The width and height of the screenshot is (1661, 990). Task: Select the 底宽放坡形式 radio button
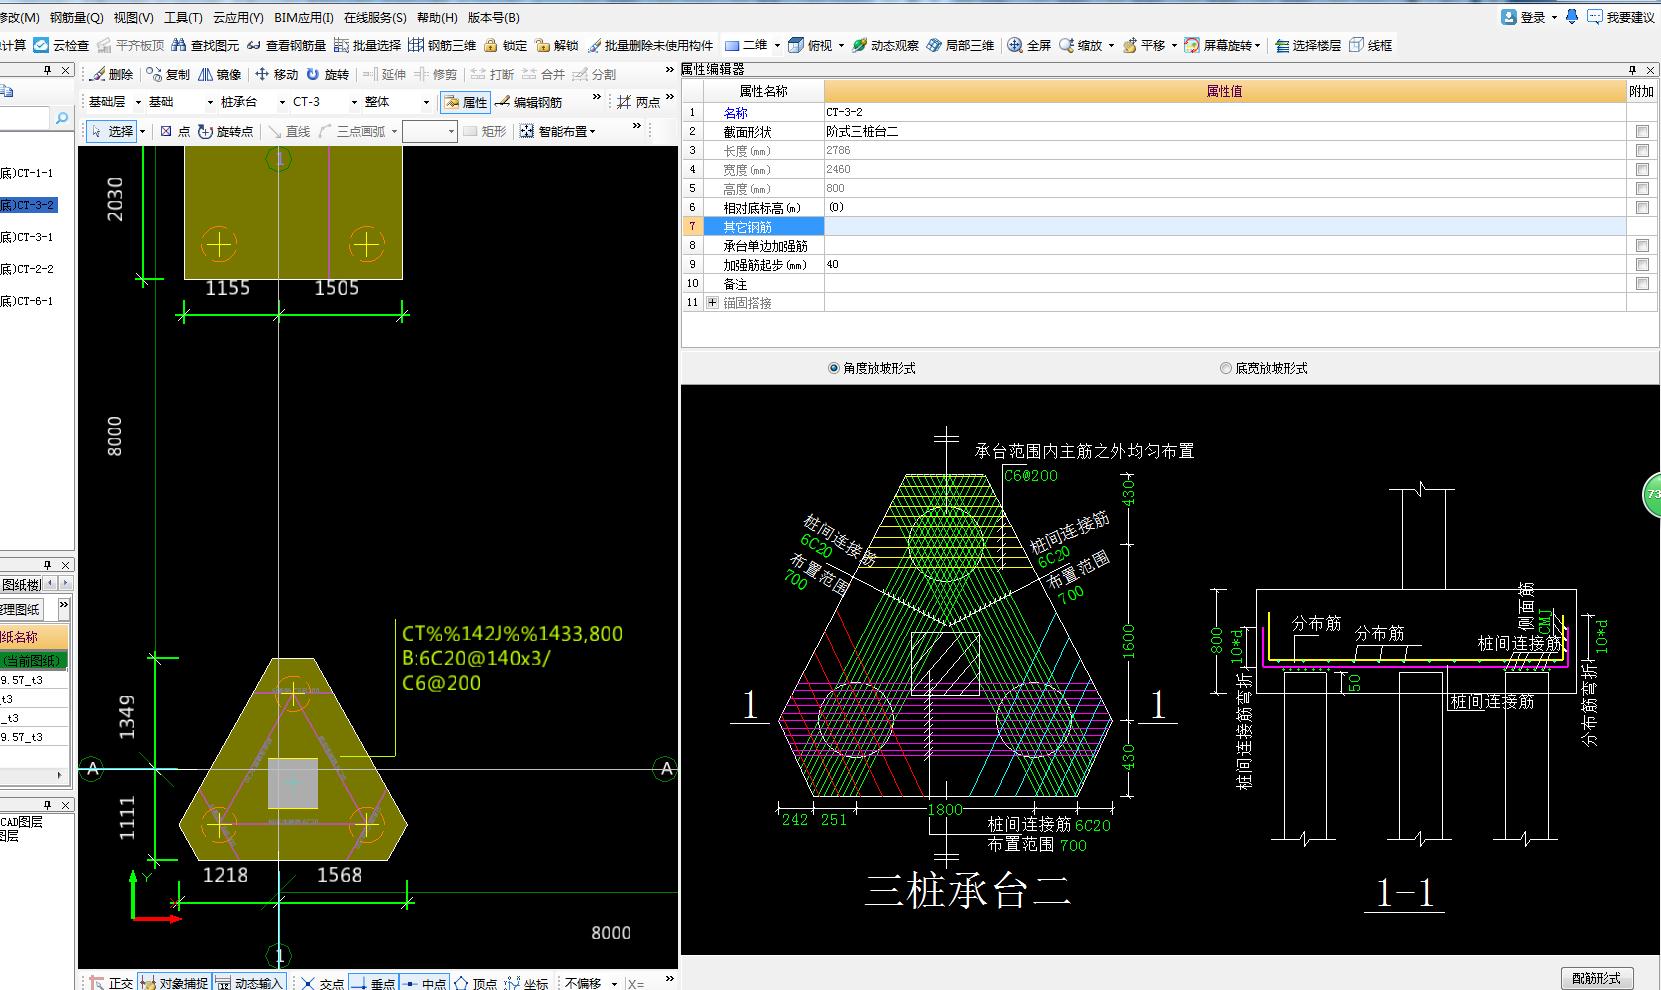click(1225, 368)
